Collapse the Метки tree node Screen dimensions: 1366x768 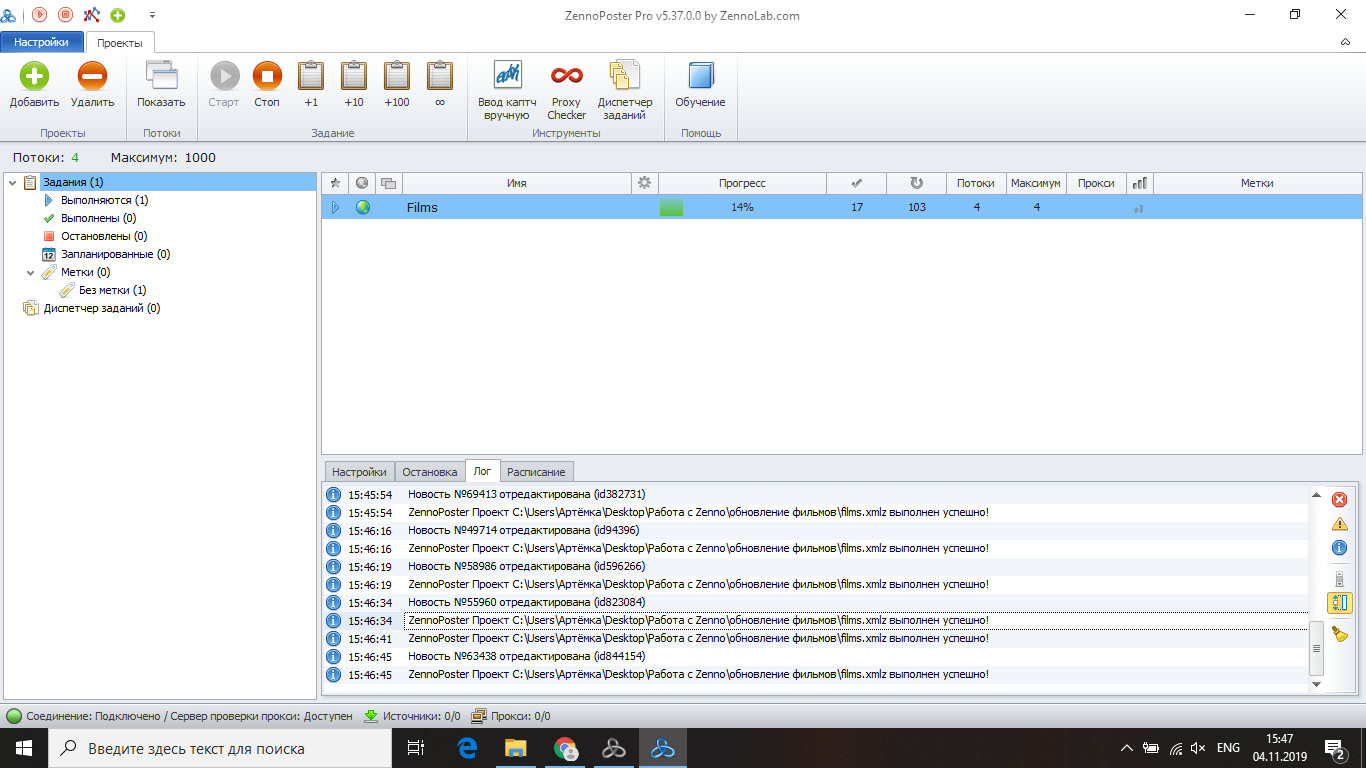pos(31,272)
